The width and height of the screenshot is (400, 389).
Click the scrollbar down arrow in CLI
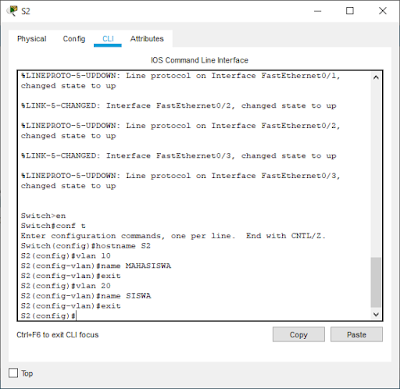pyautogui.click(x=376, y=314)
